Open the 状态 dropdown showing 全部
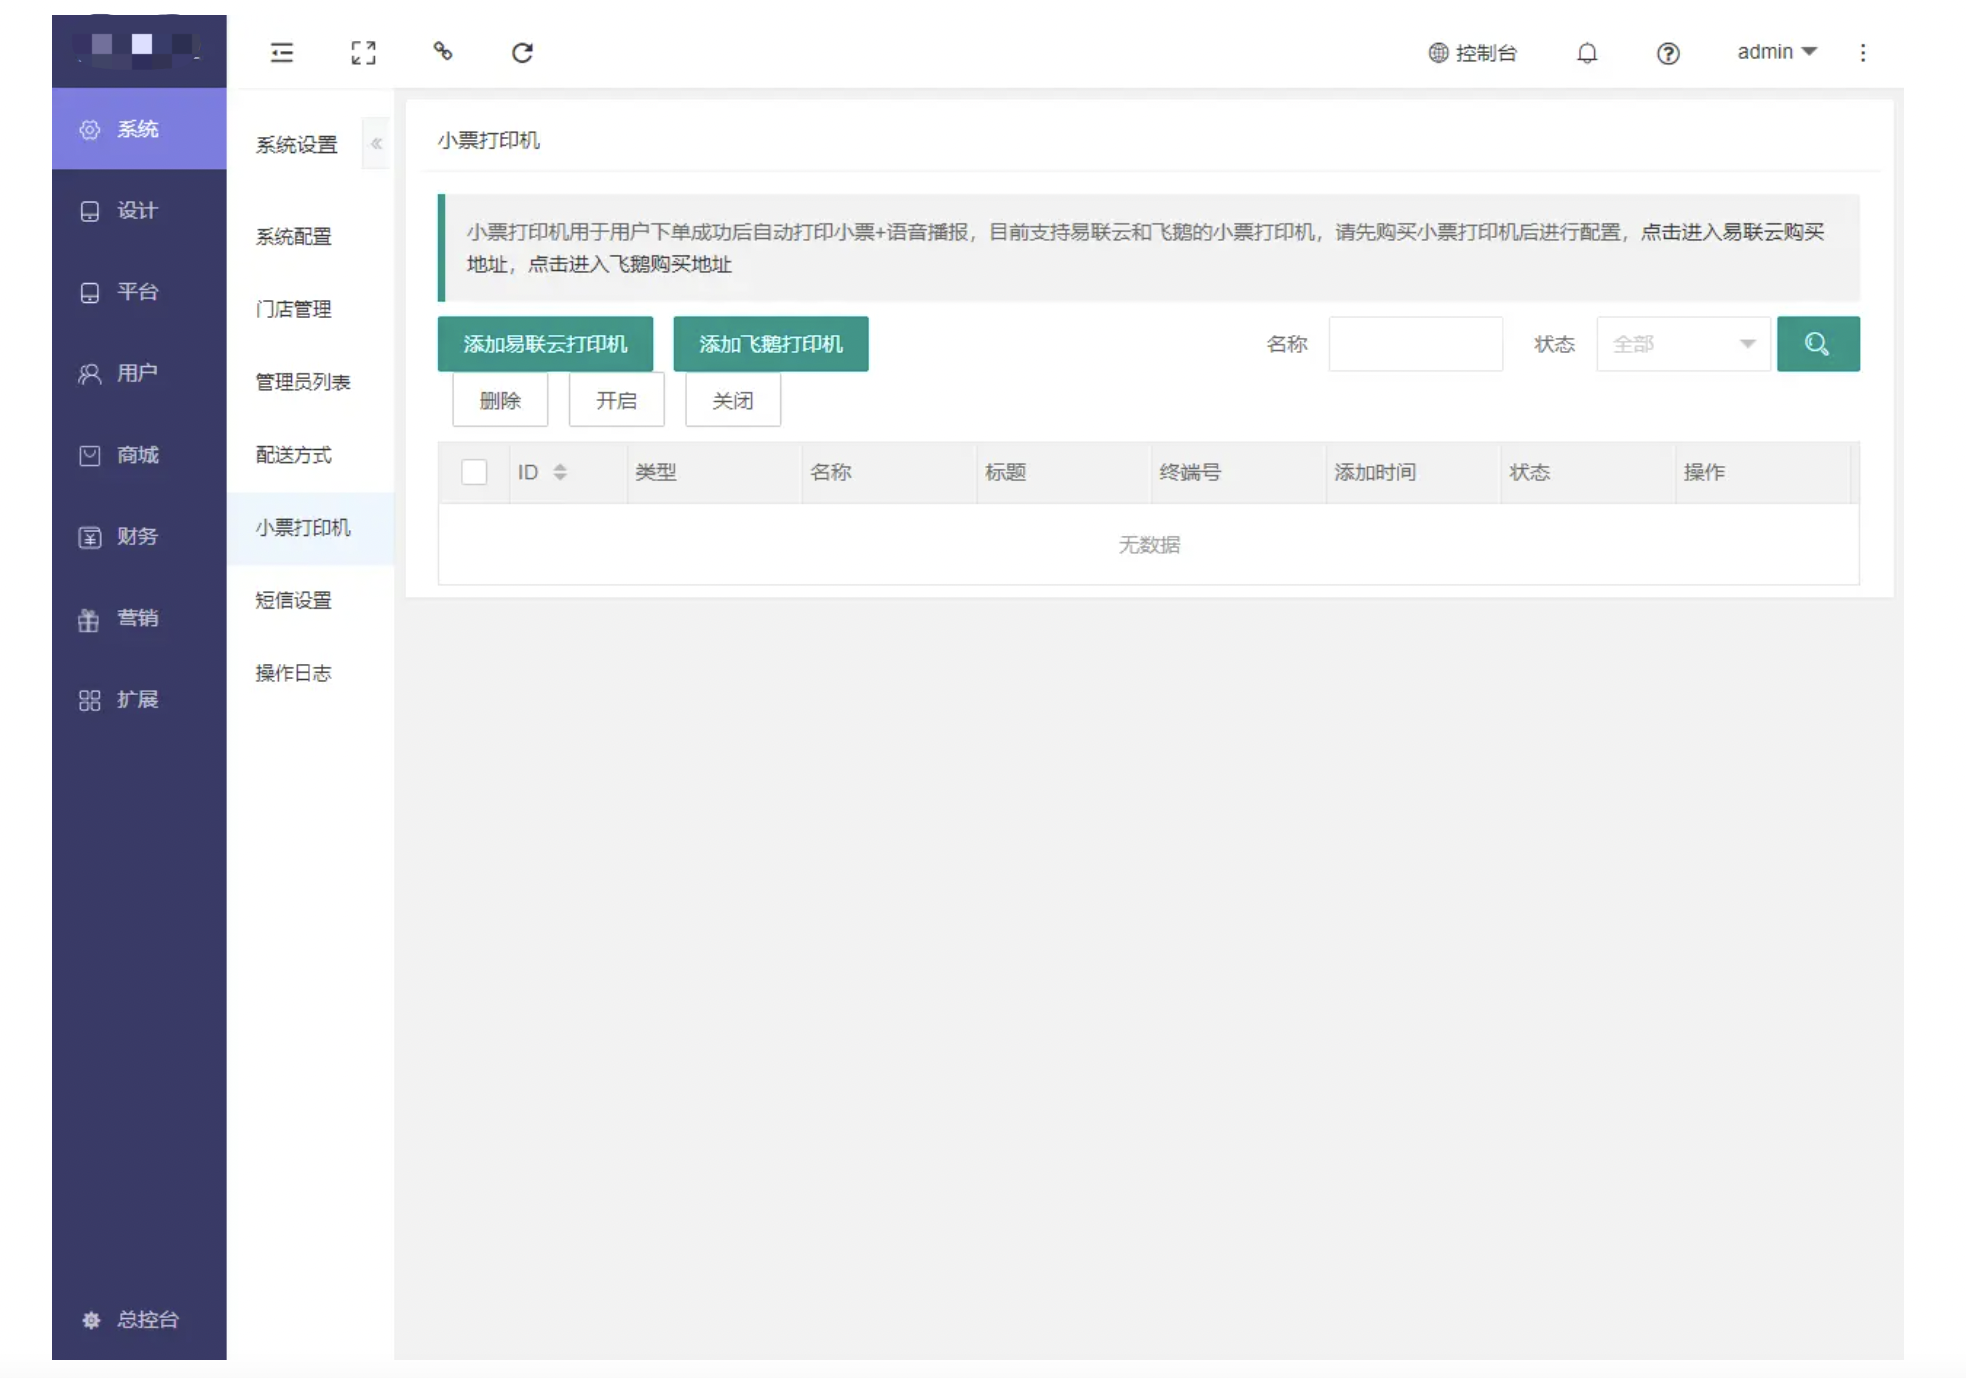The height and width of the screenshot is (1378, 1966). tap(1683, 344)
